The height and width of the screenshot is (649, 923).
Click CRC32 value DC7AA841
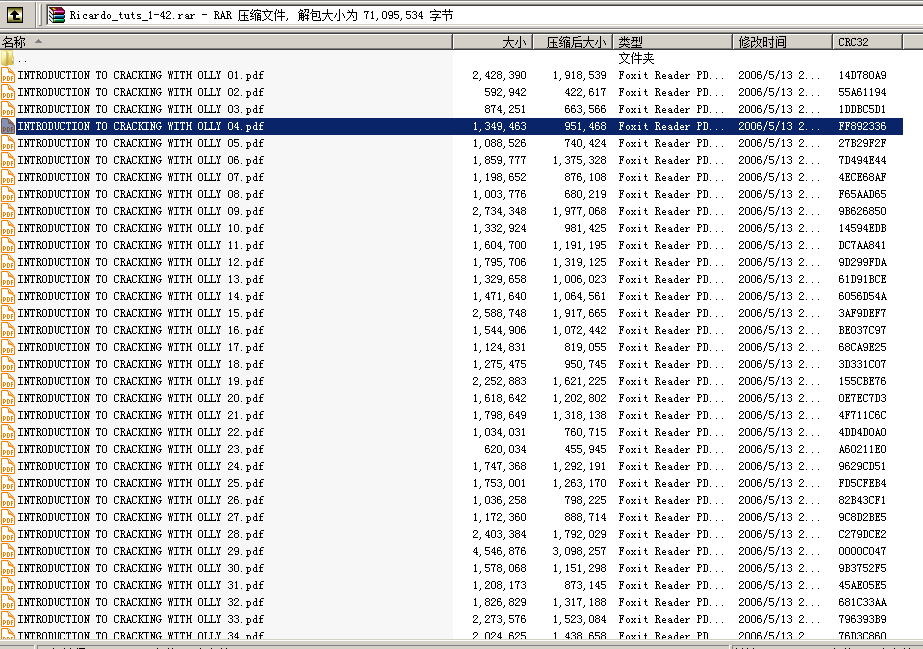[x=862, y=245]
